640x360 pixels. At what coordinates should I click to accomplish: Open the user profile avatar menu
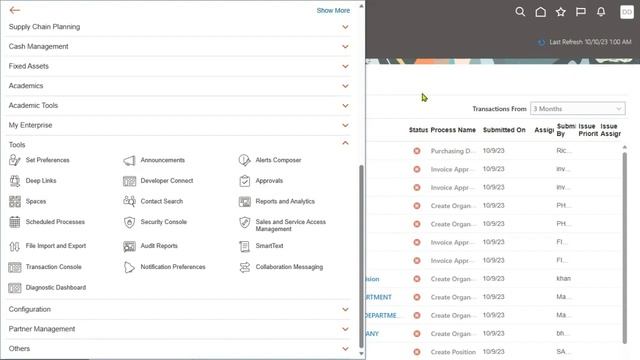tap(627, 12)
